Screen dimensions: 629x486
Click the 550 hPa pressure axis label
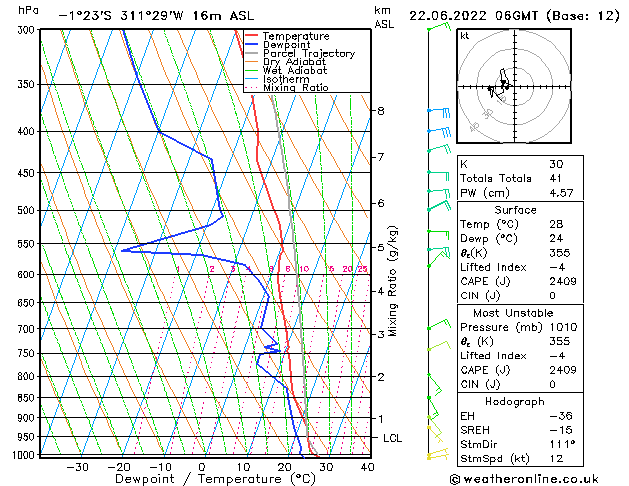click(x=28, y=244)
